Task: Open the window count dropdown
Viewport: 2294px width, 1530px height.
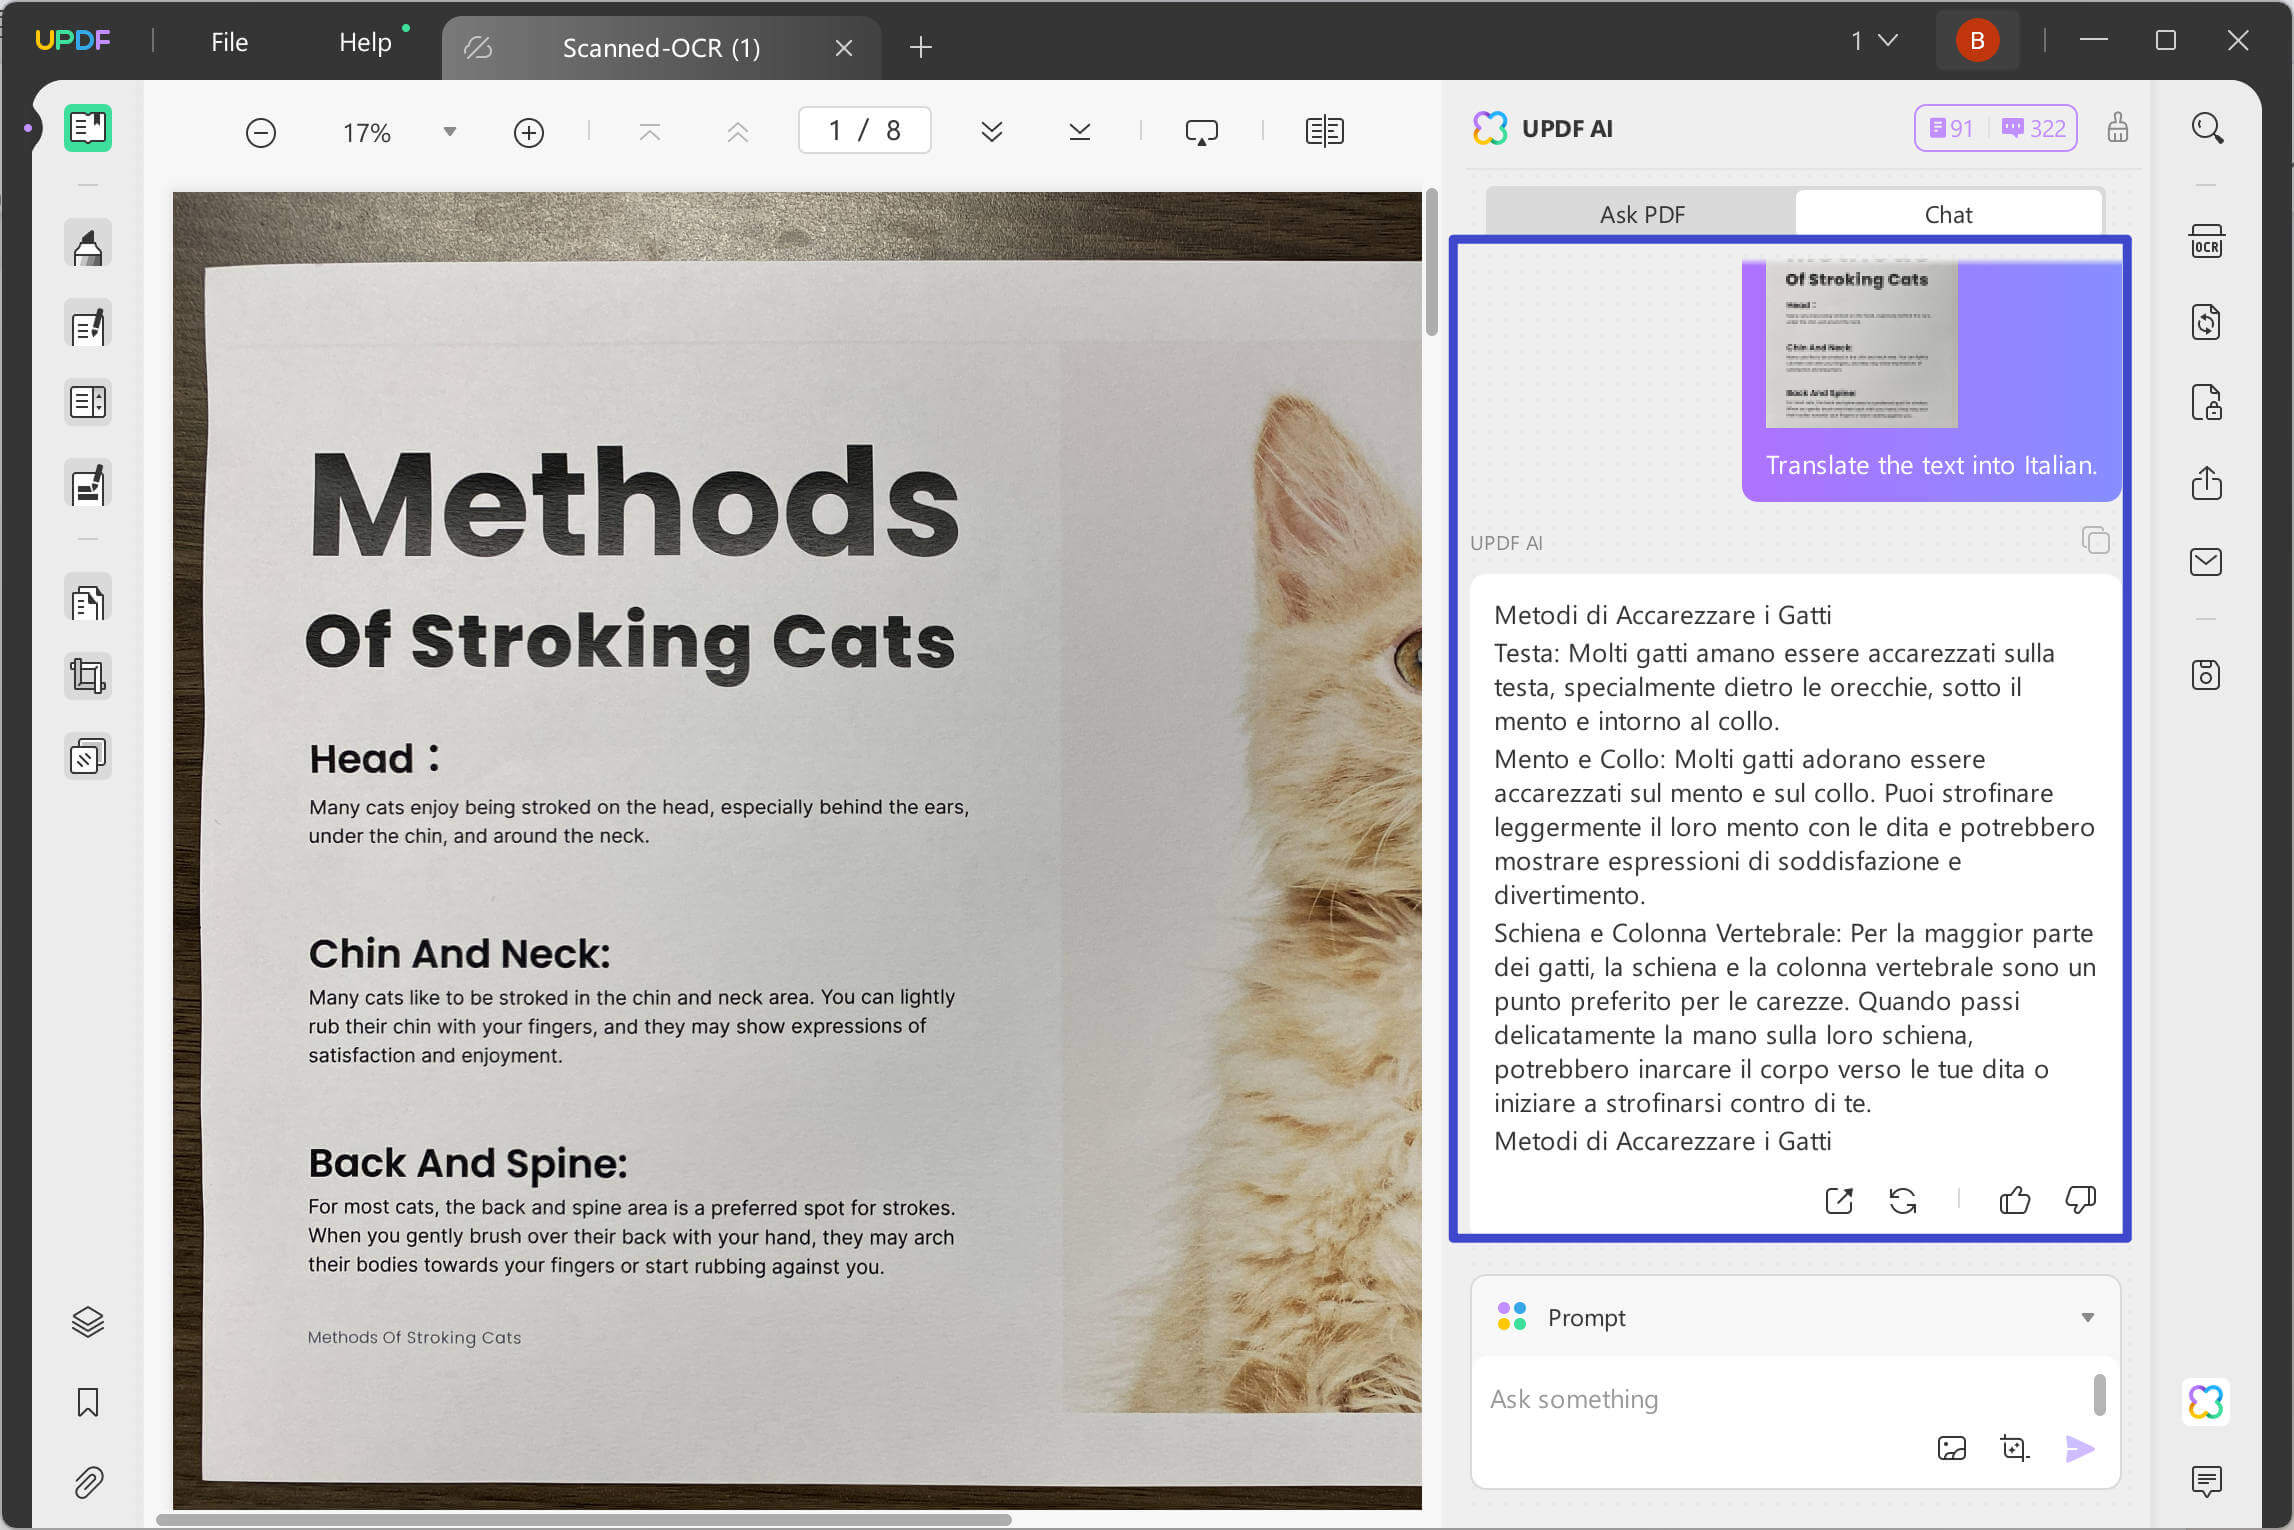Action: (1873, 41)
